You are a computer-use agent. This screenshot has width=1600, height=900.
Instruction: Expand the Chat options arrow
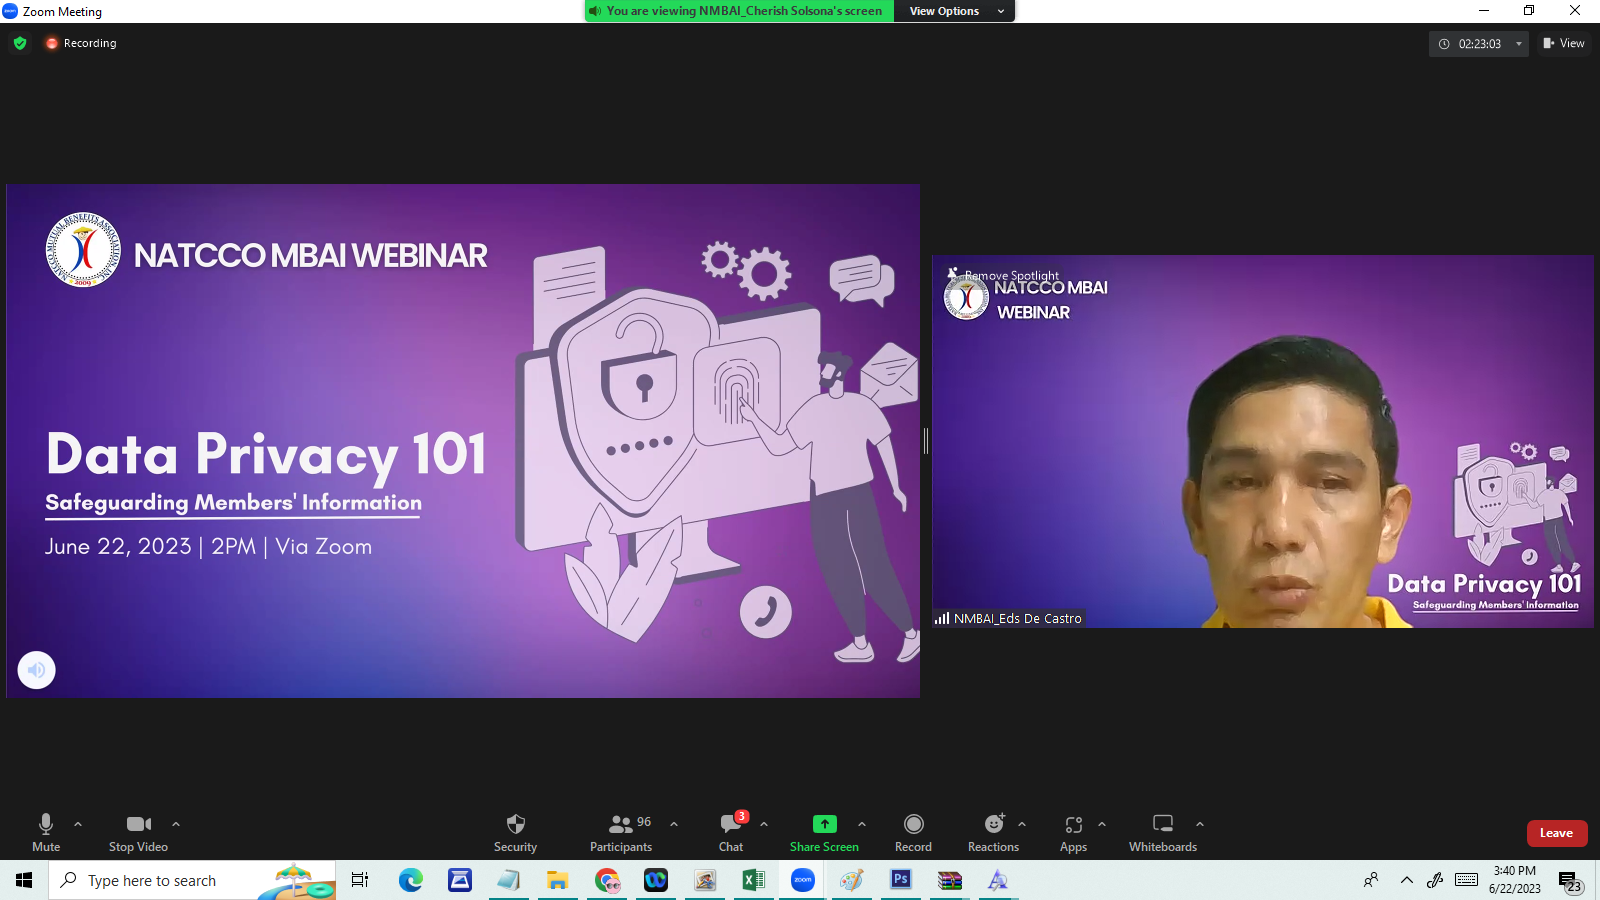tap(764, 824)
